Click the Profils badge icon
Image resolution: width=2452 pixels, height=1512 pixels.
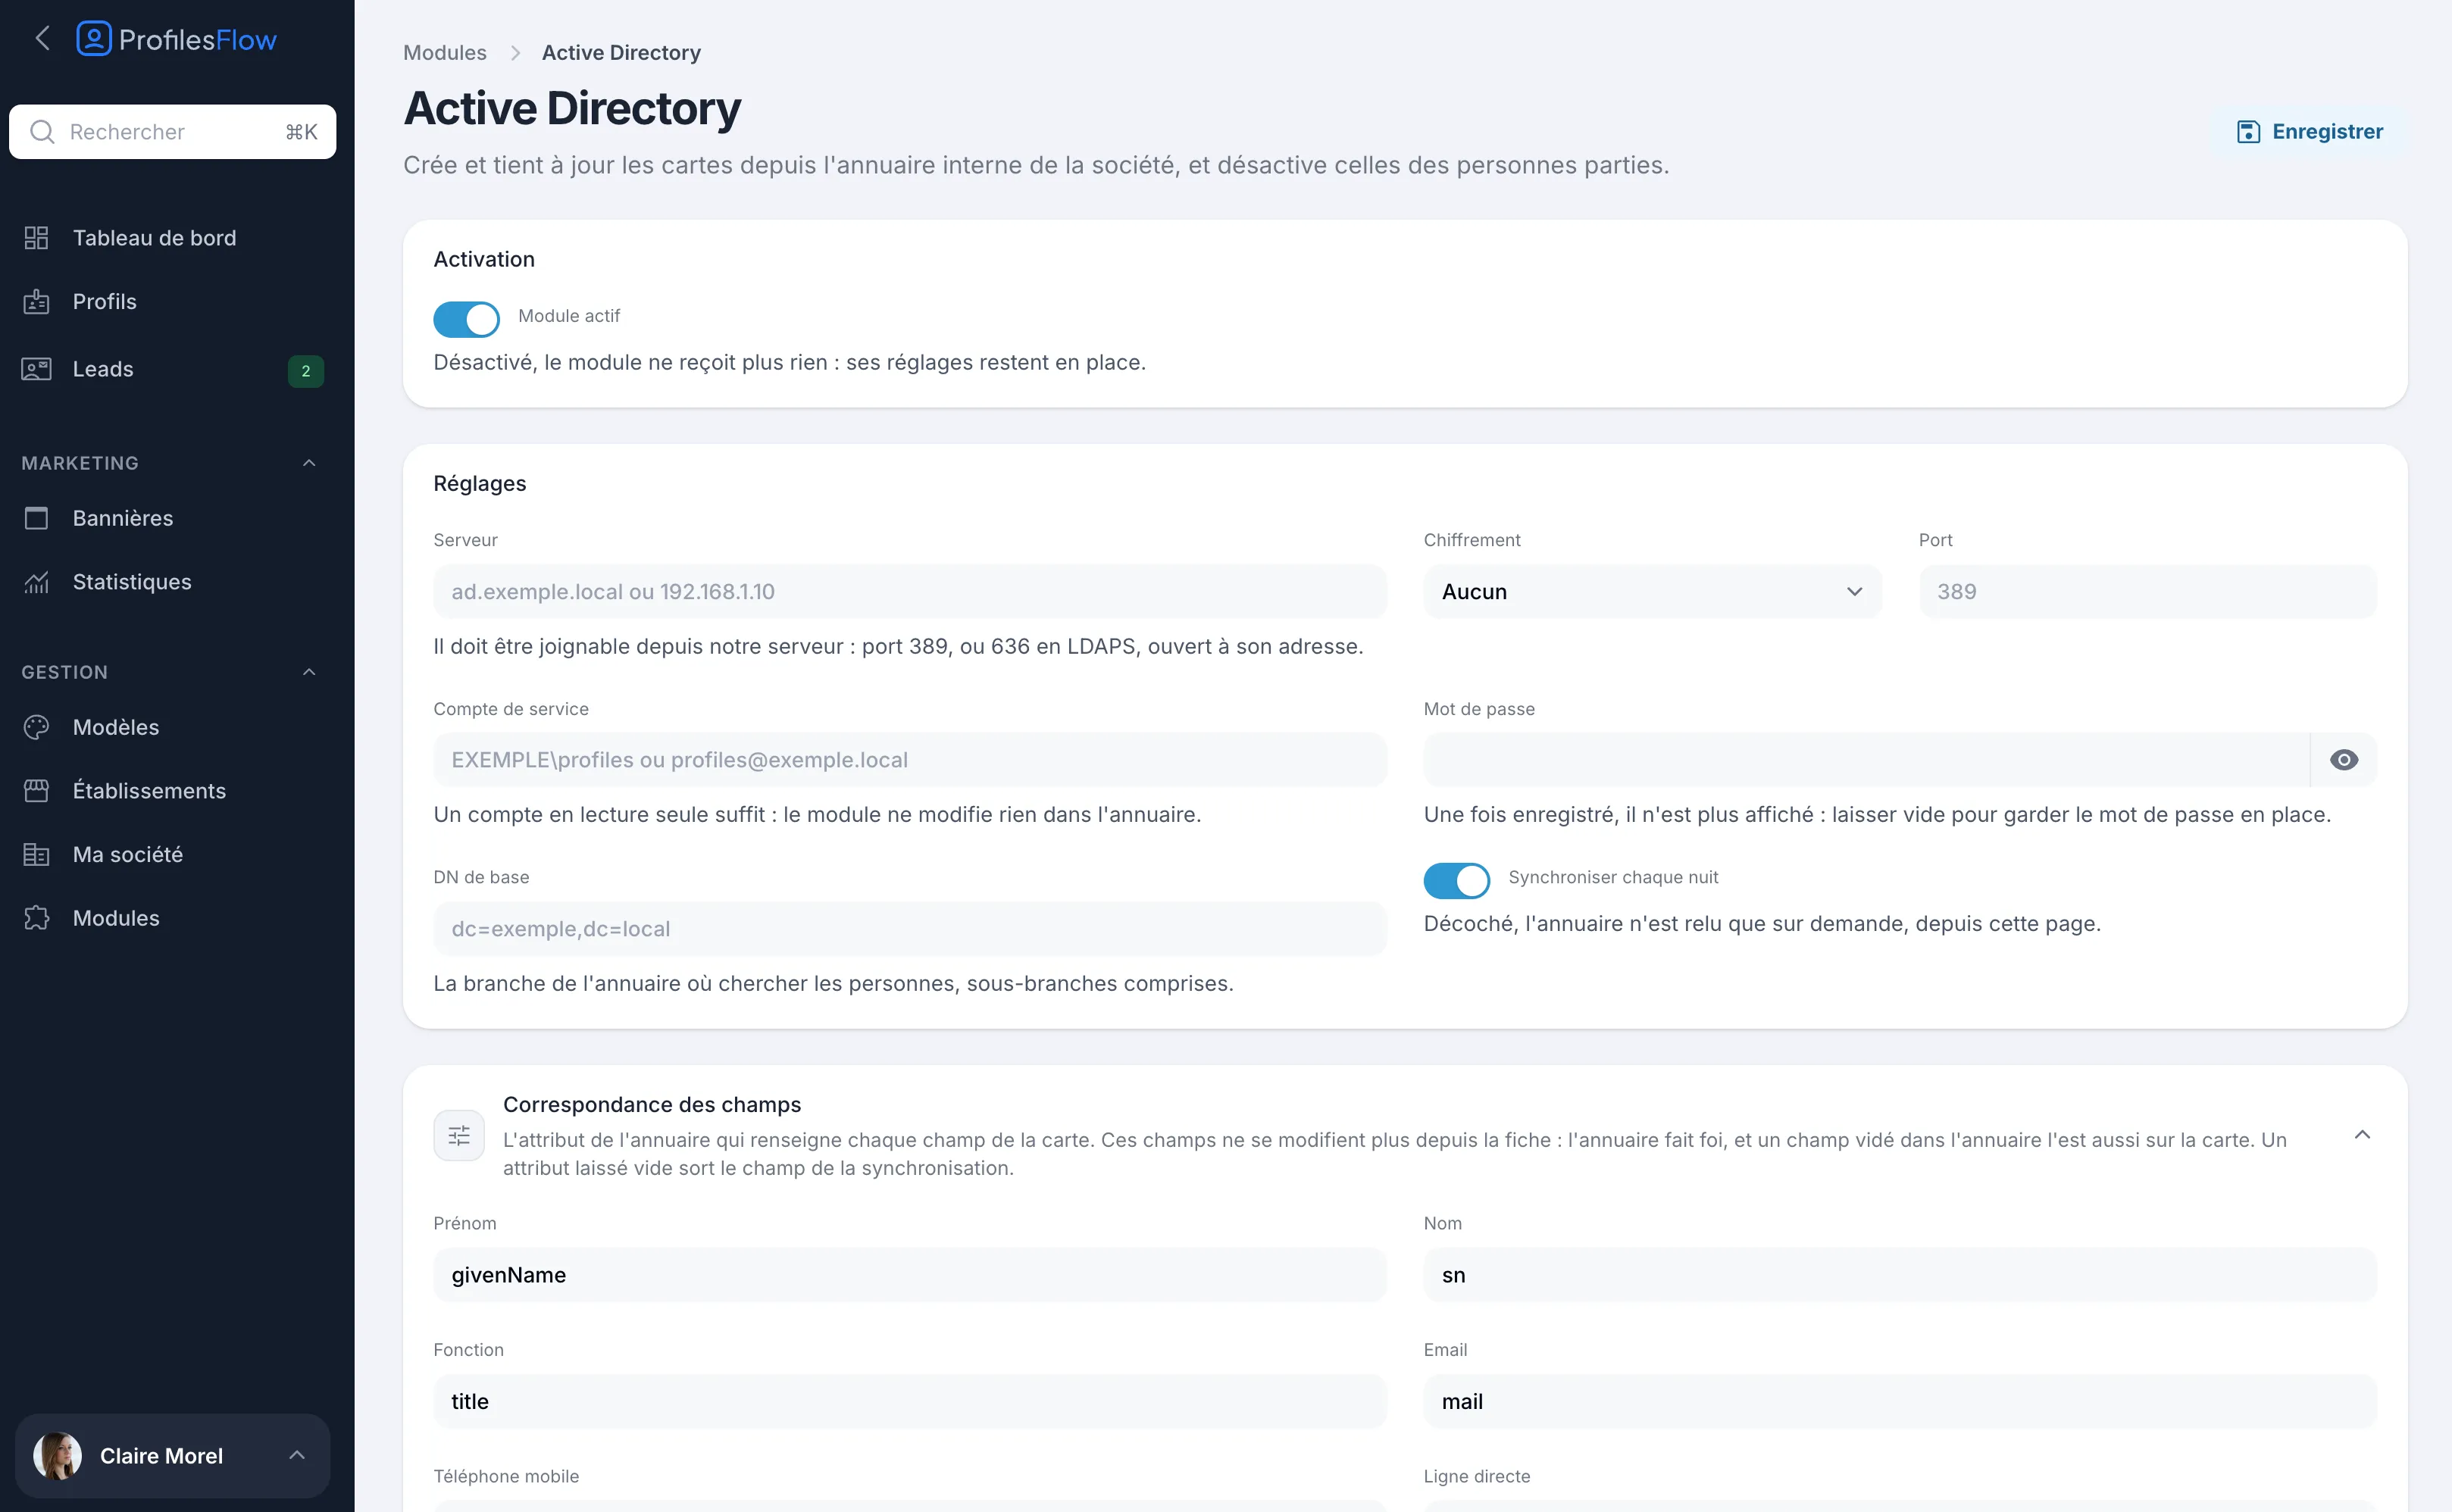(x=36, y=301)
